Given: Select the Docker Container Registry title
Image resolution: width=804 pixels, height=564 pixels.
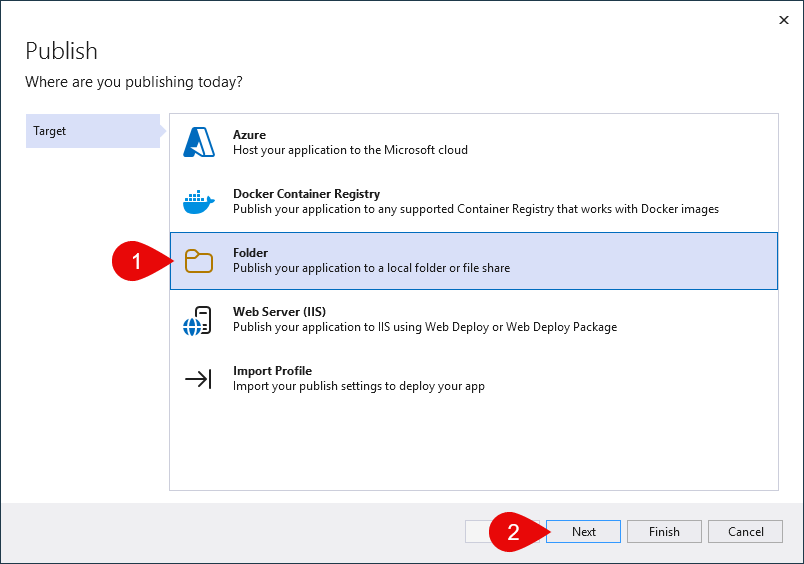Looking at the screenshot, I should pyautogui.click(x=306, y=194).
